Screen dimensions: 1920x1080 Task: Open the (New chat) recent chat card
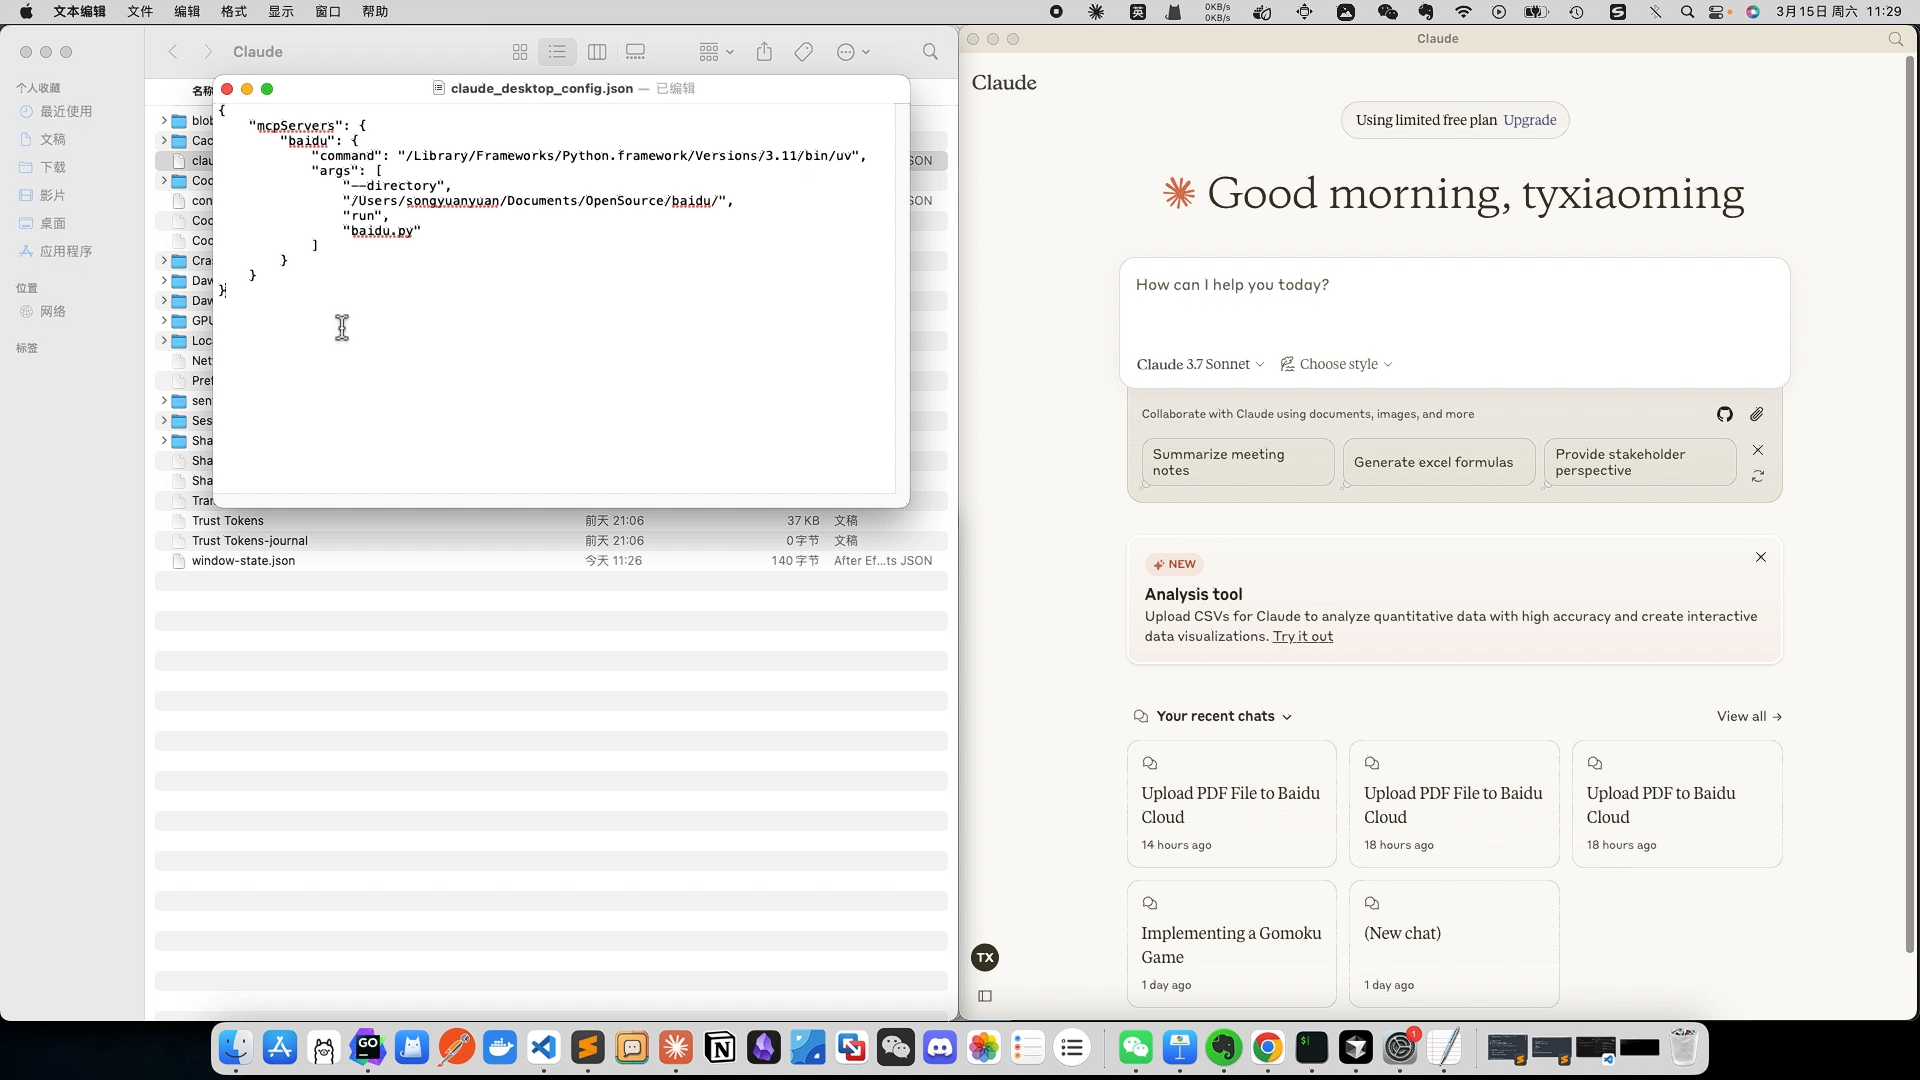pos(1454,943)
